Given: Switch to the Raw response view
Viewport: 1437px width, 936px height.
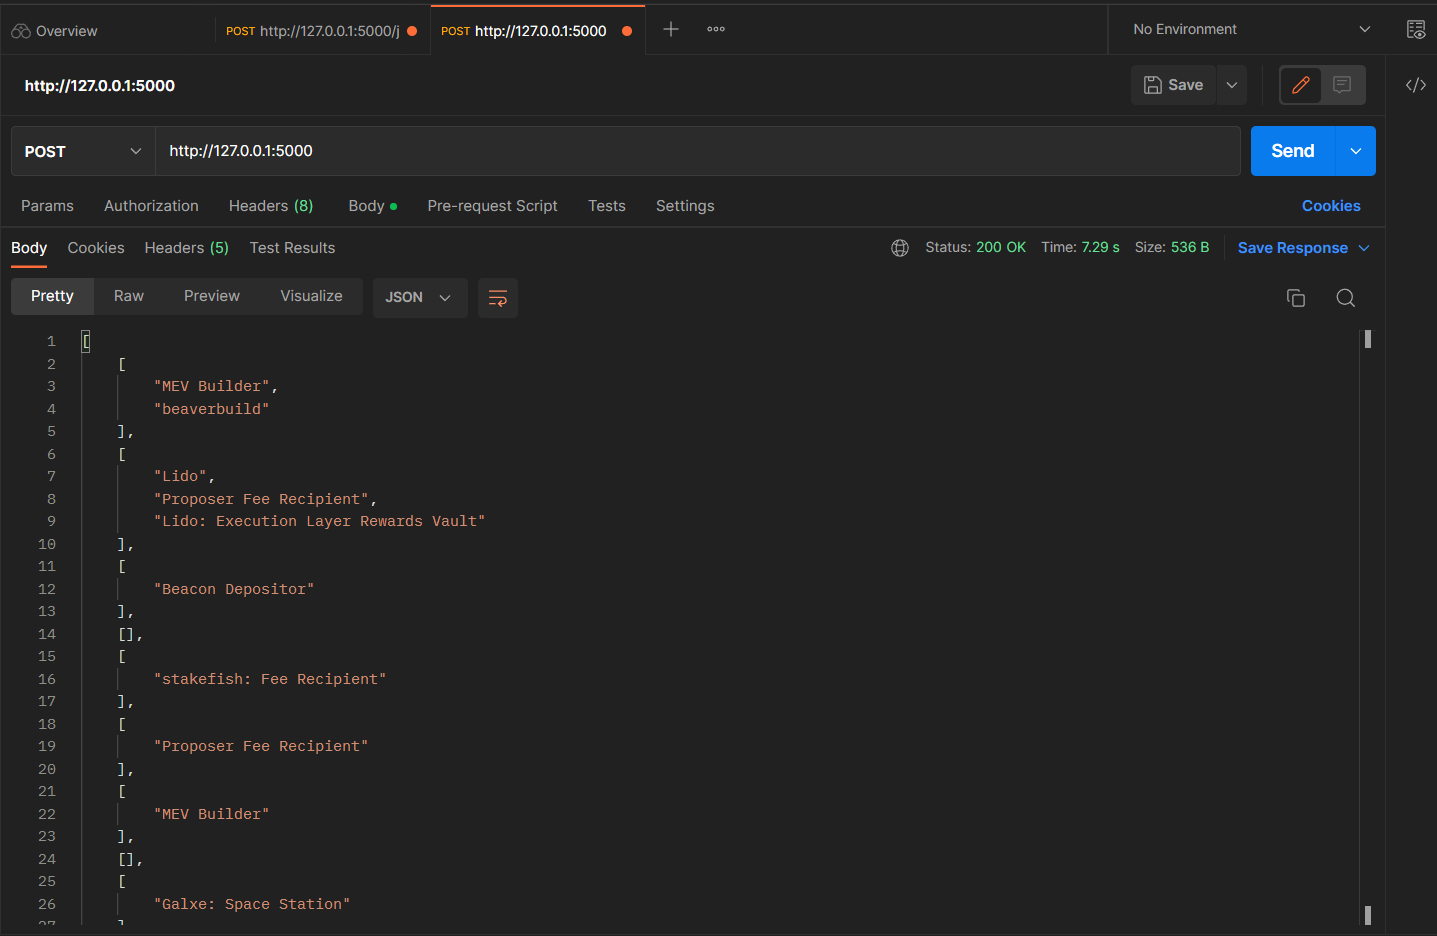Looking at the screenshot, I should coord(128,296).
